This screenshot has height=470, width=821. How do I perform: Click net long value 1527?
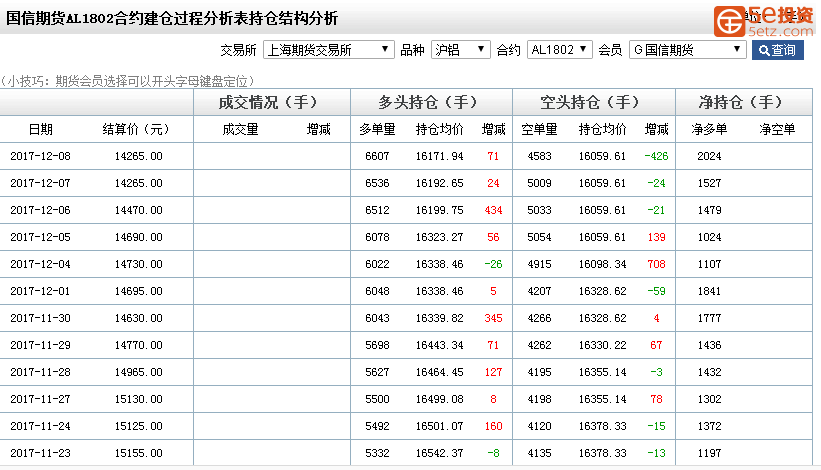point(709,183)
